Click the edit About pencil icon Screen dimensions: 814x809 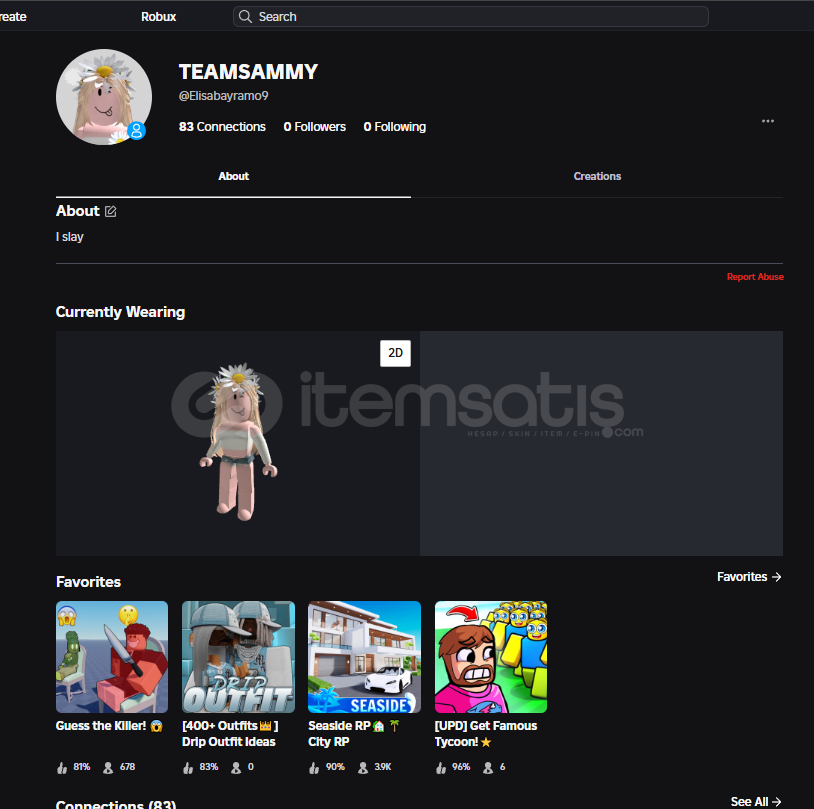coord(111,211)
